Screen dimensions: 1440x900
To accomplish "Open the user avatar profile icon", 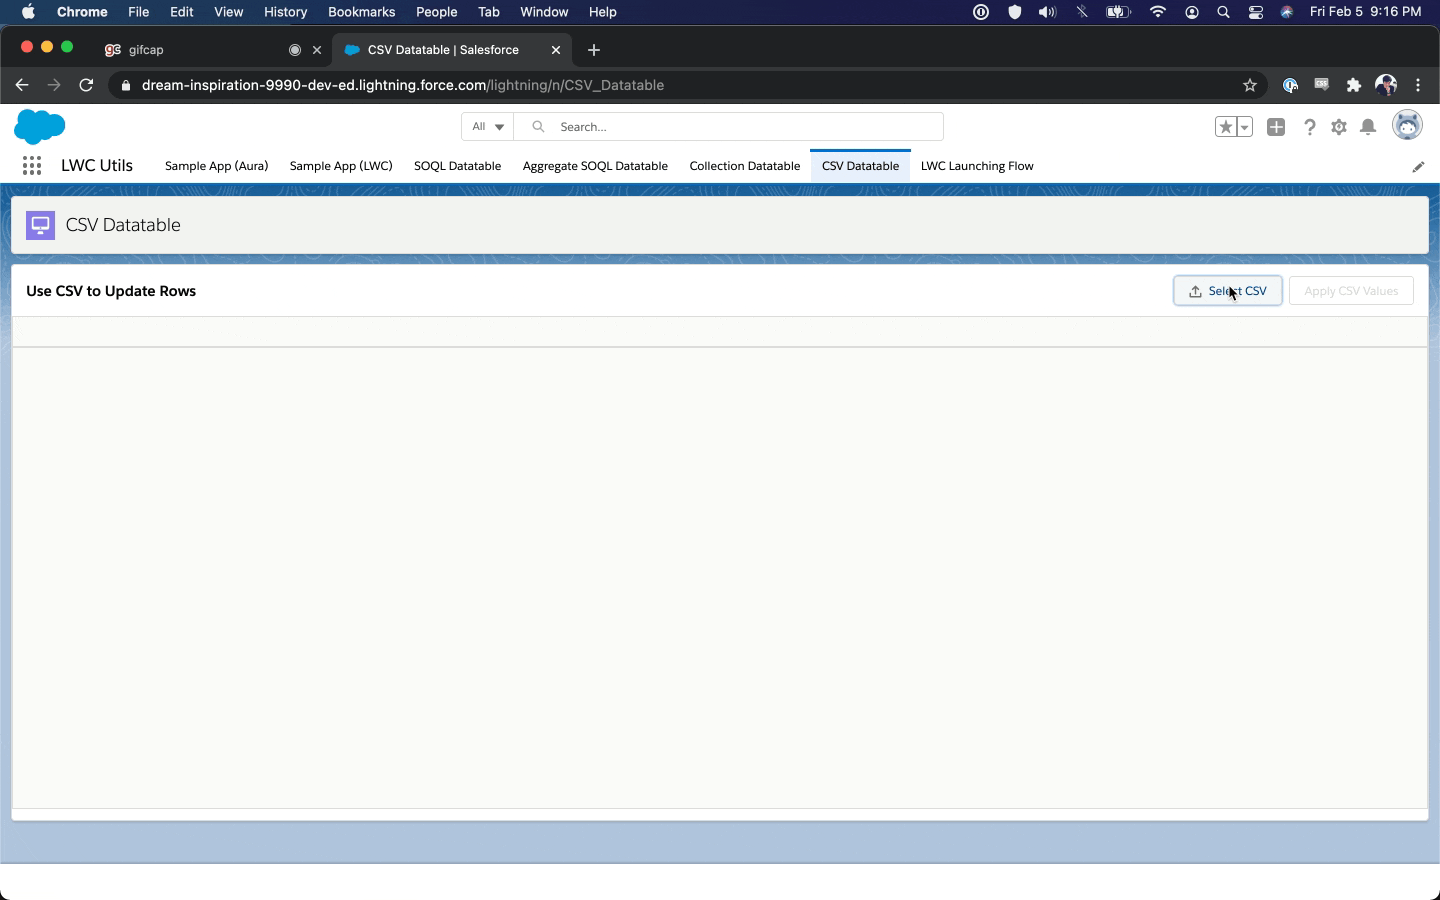I will [x=1408, y=125].
